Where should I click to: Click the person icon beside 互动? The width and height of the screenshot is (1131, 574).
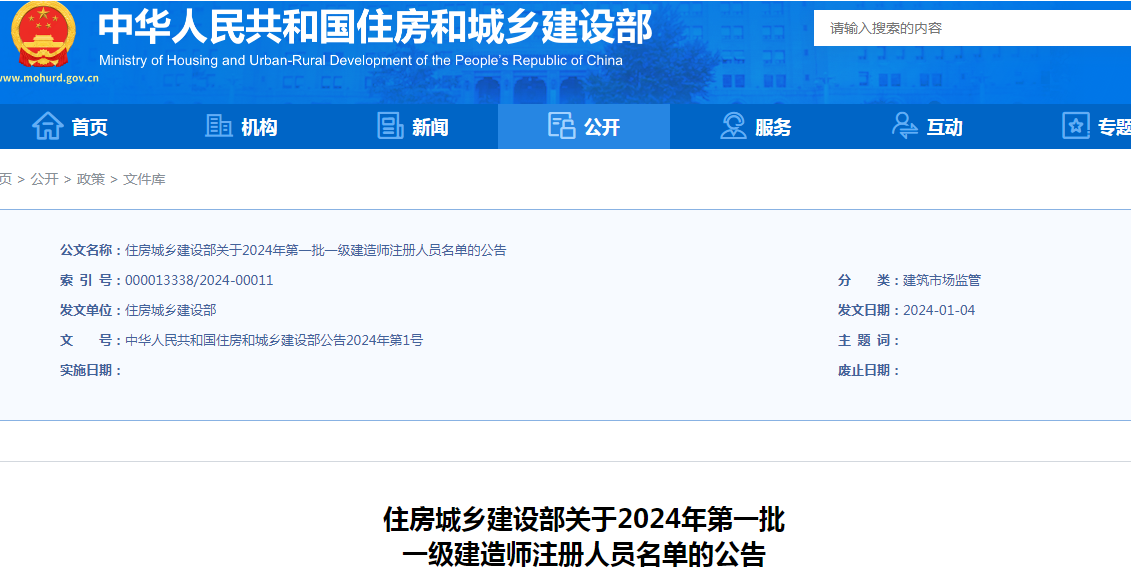905,125
